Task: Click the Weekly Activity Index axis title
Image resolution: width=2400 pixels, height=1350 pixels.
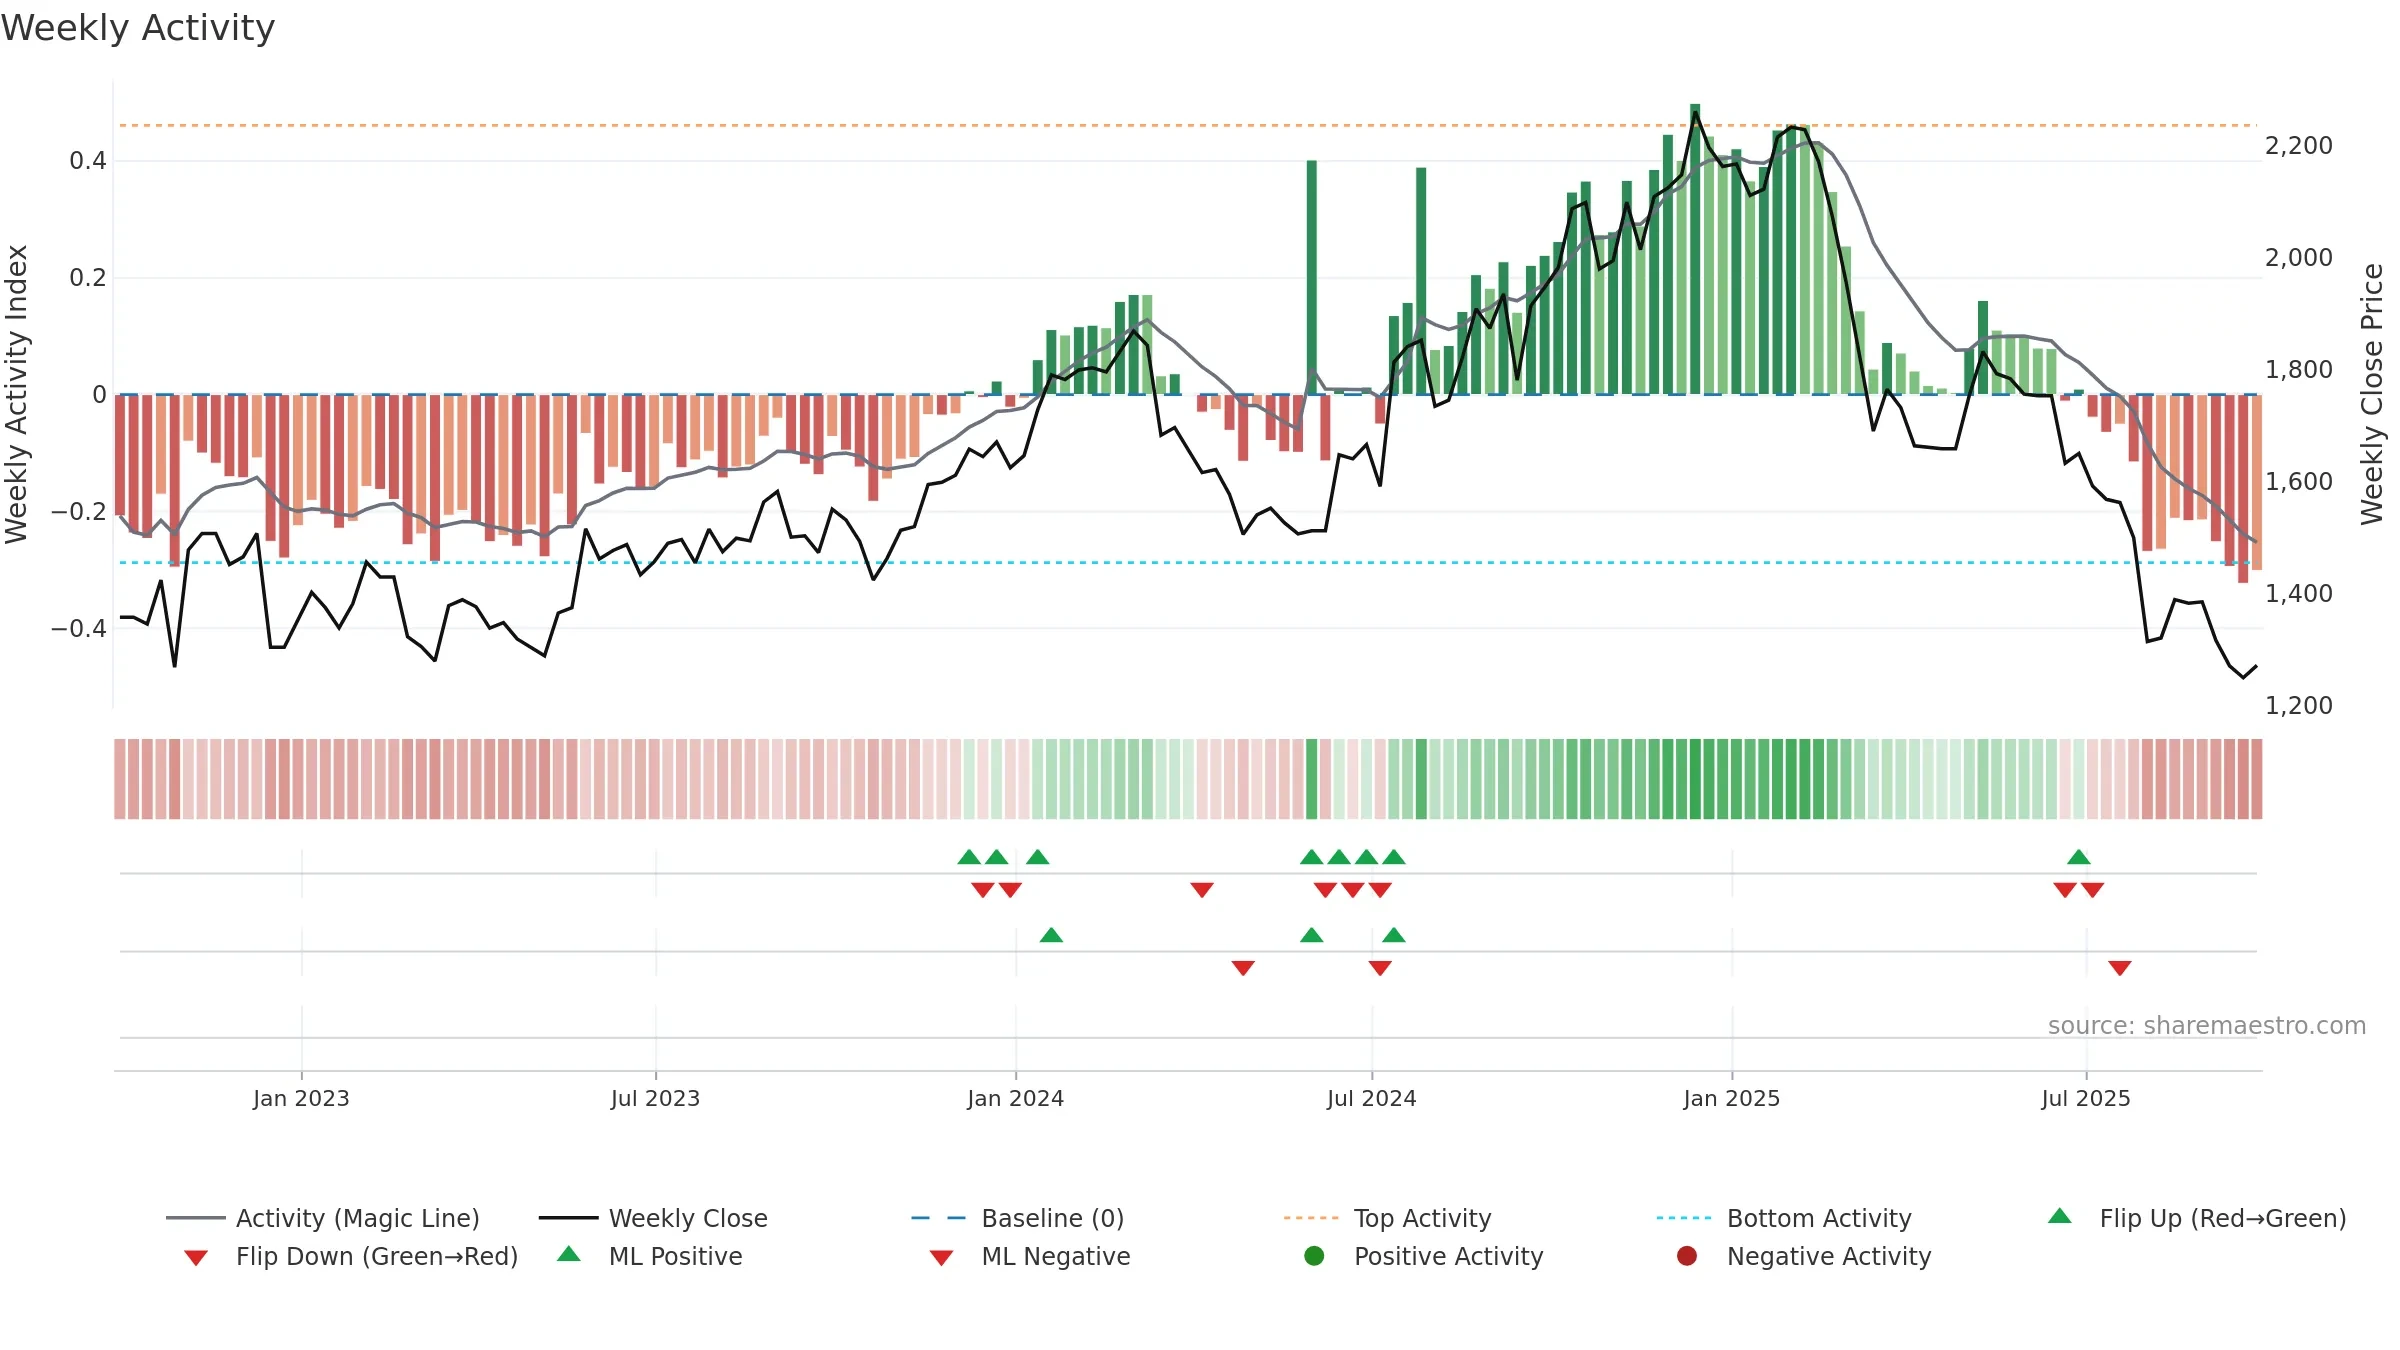Action: [17, 394]
